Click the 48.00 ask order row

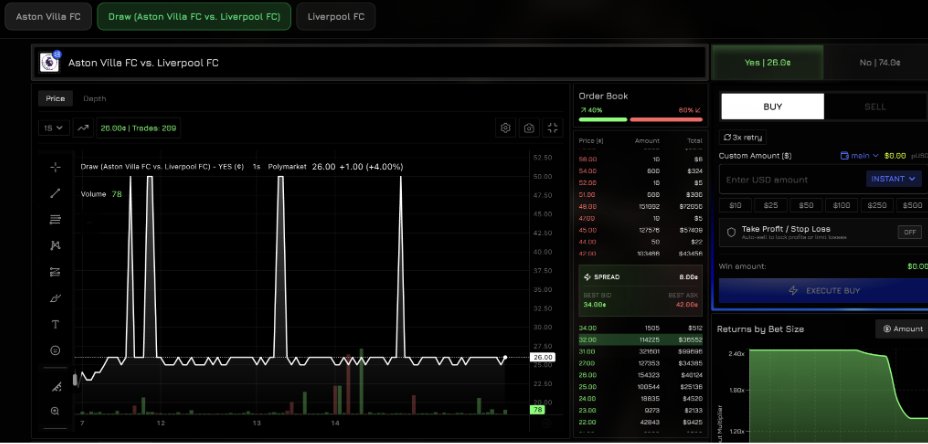point(640,207)
